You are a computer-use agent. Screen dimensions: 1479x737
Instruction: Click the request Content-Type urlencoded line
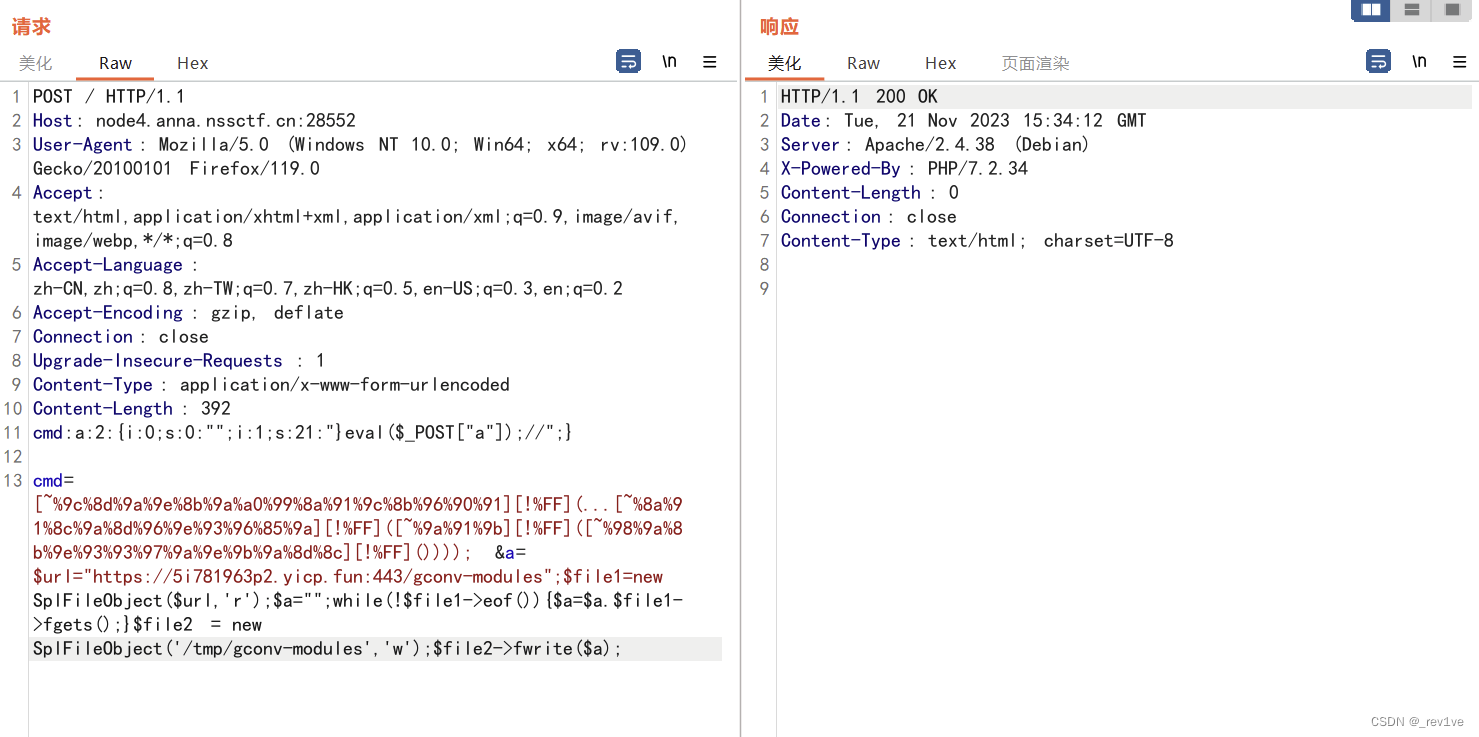tap(271, 385)
